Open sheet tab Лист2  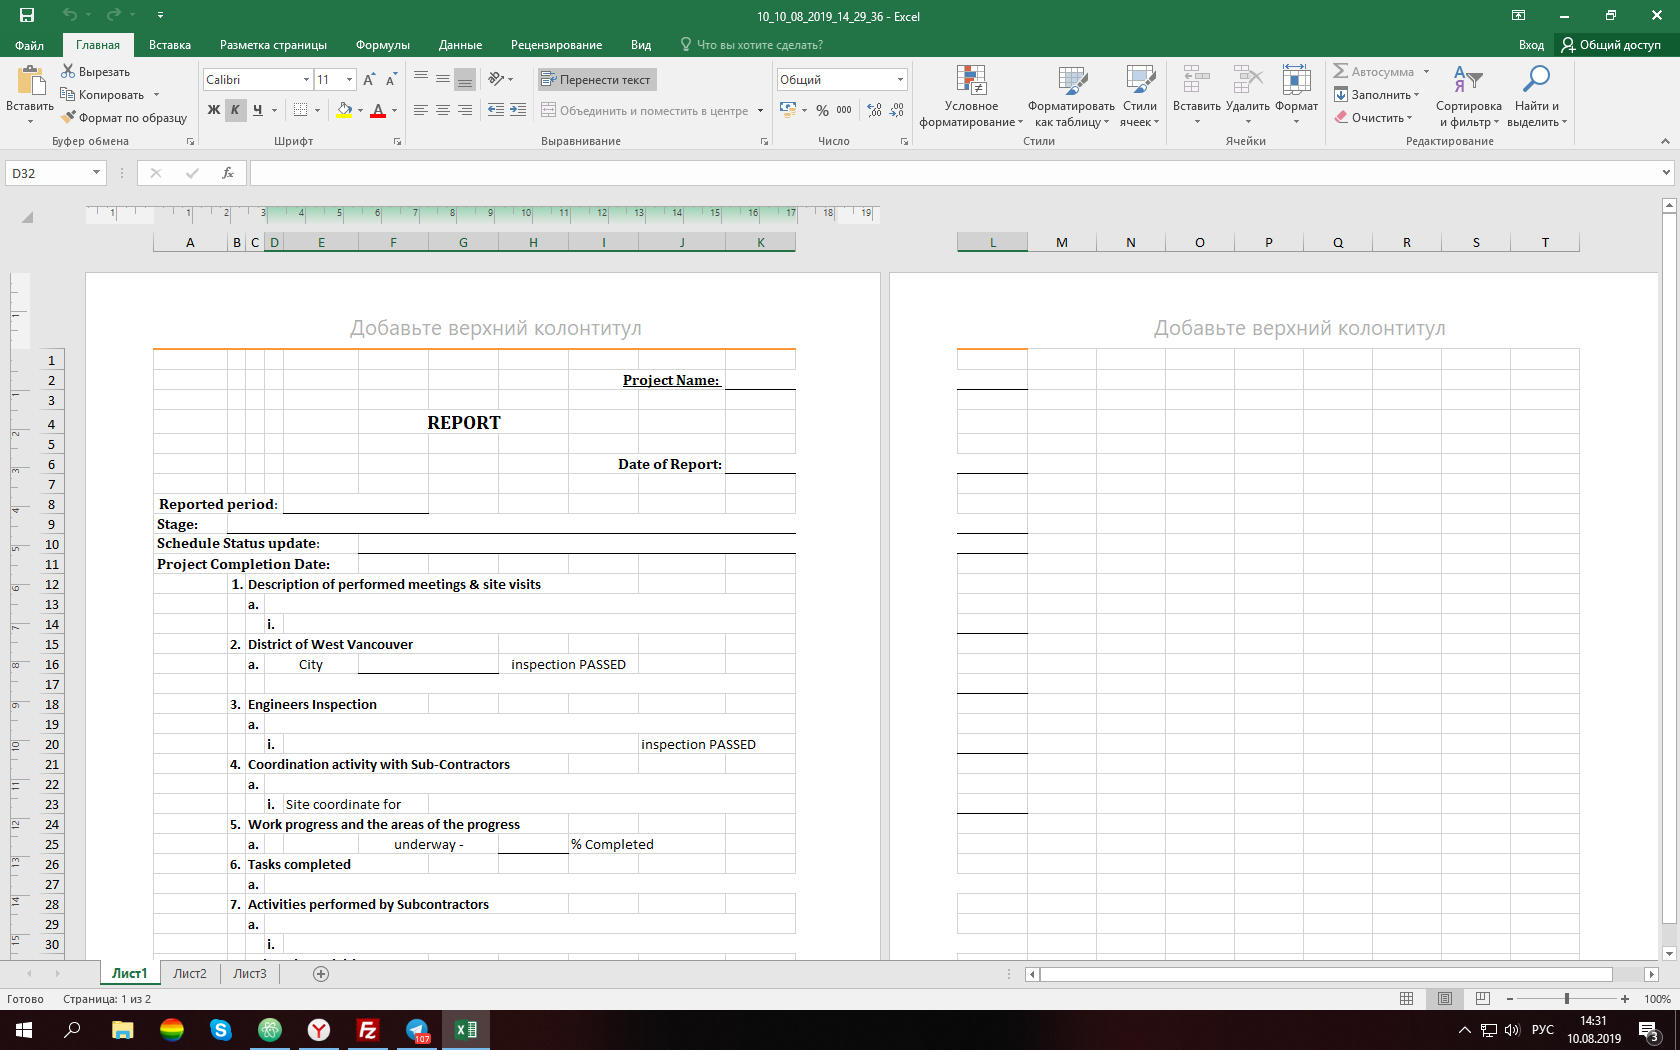(x=190, y=974)
